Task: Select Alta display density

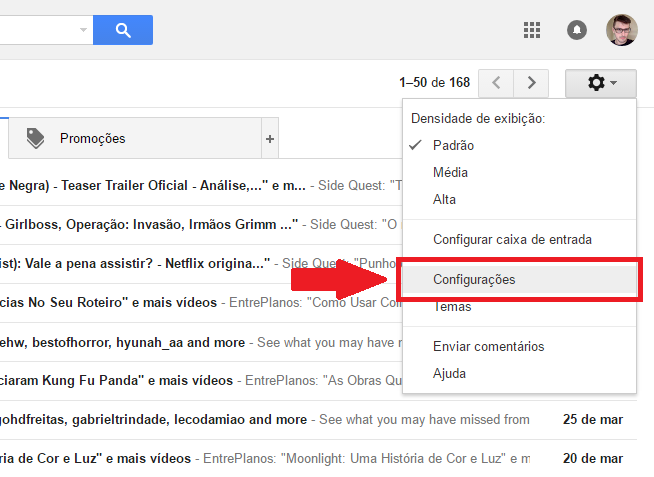Action: click(x=444, y=199)
